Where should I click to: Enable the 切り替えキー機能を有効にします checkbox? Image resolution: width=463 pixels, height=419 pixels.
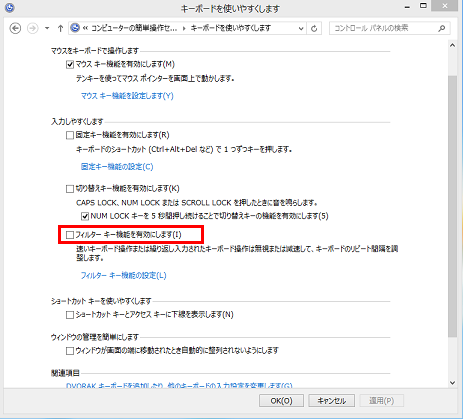(x=70, y=189)
